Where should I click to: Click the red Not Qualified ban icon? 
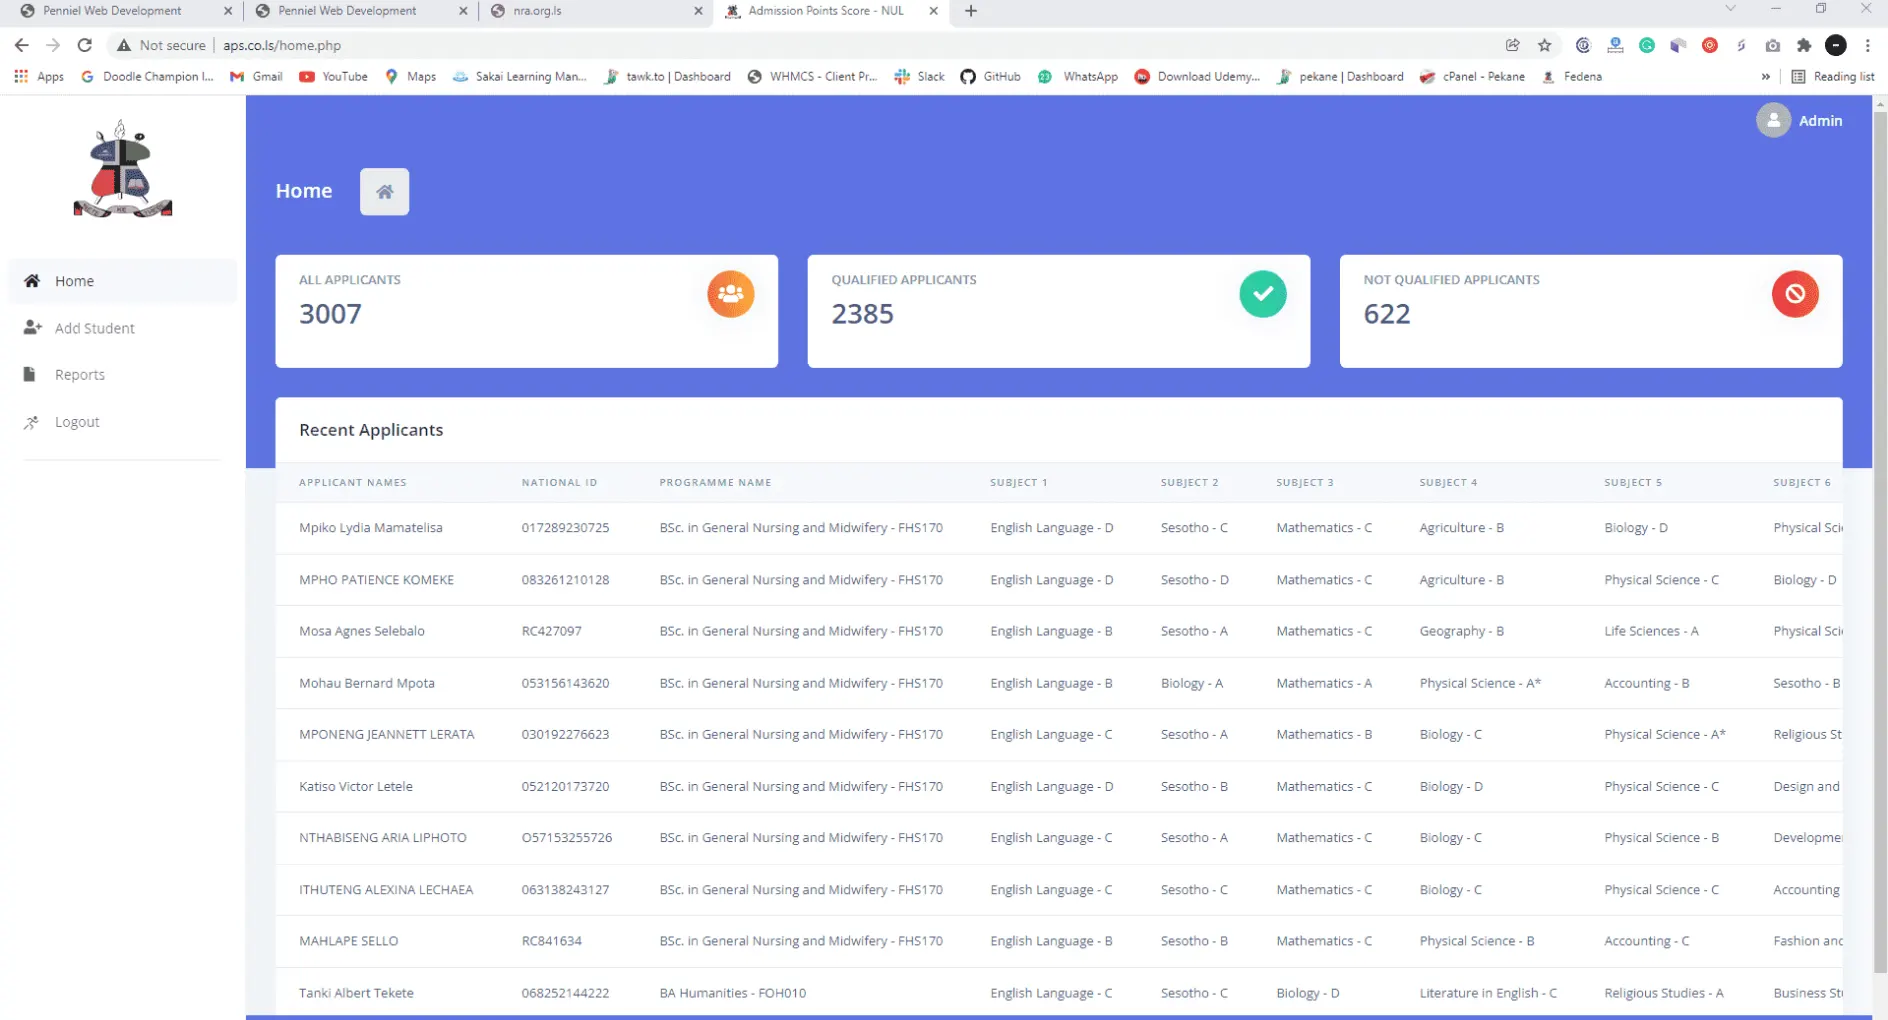[1794, 294]
